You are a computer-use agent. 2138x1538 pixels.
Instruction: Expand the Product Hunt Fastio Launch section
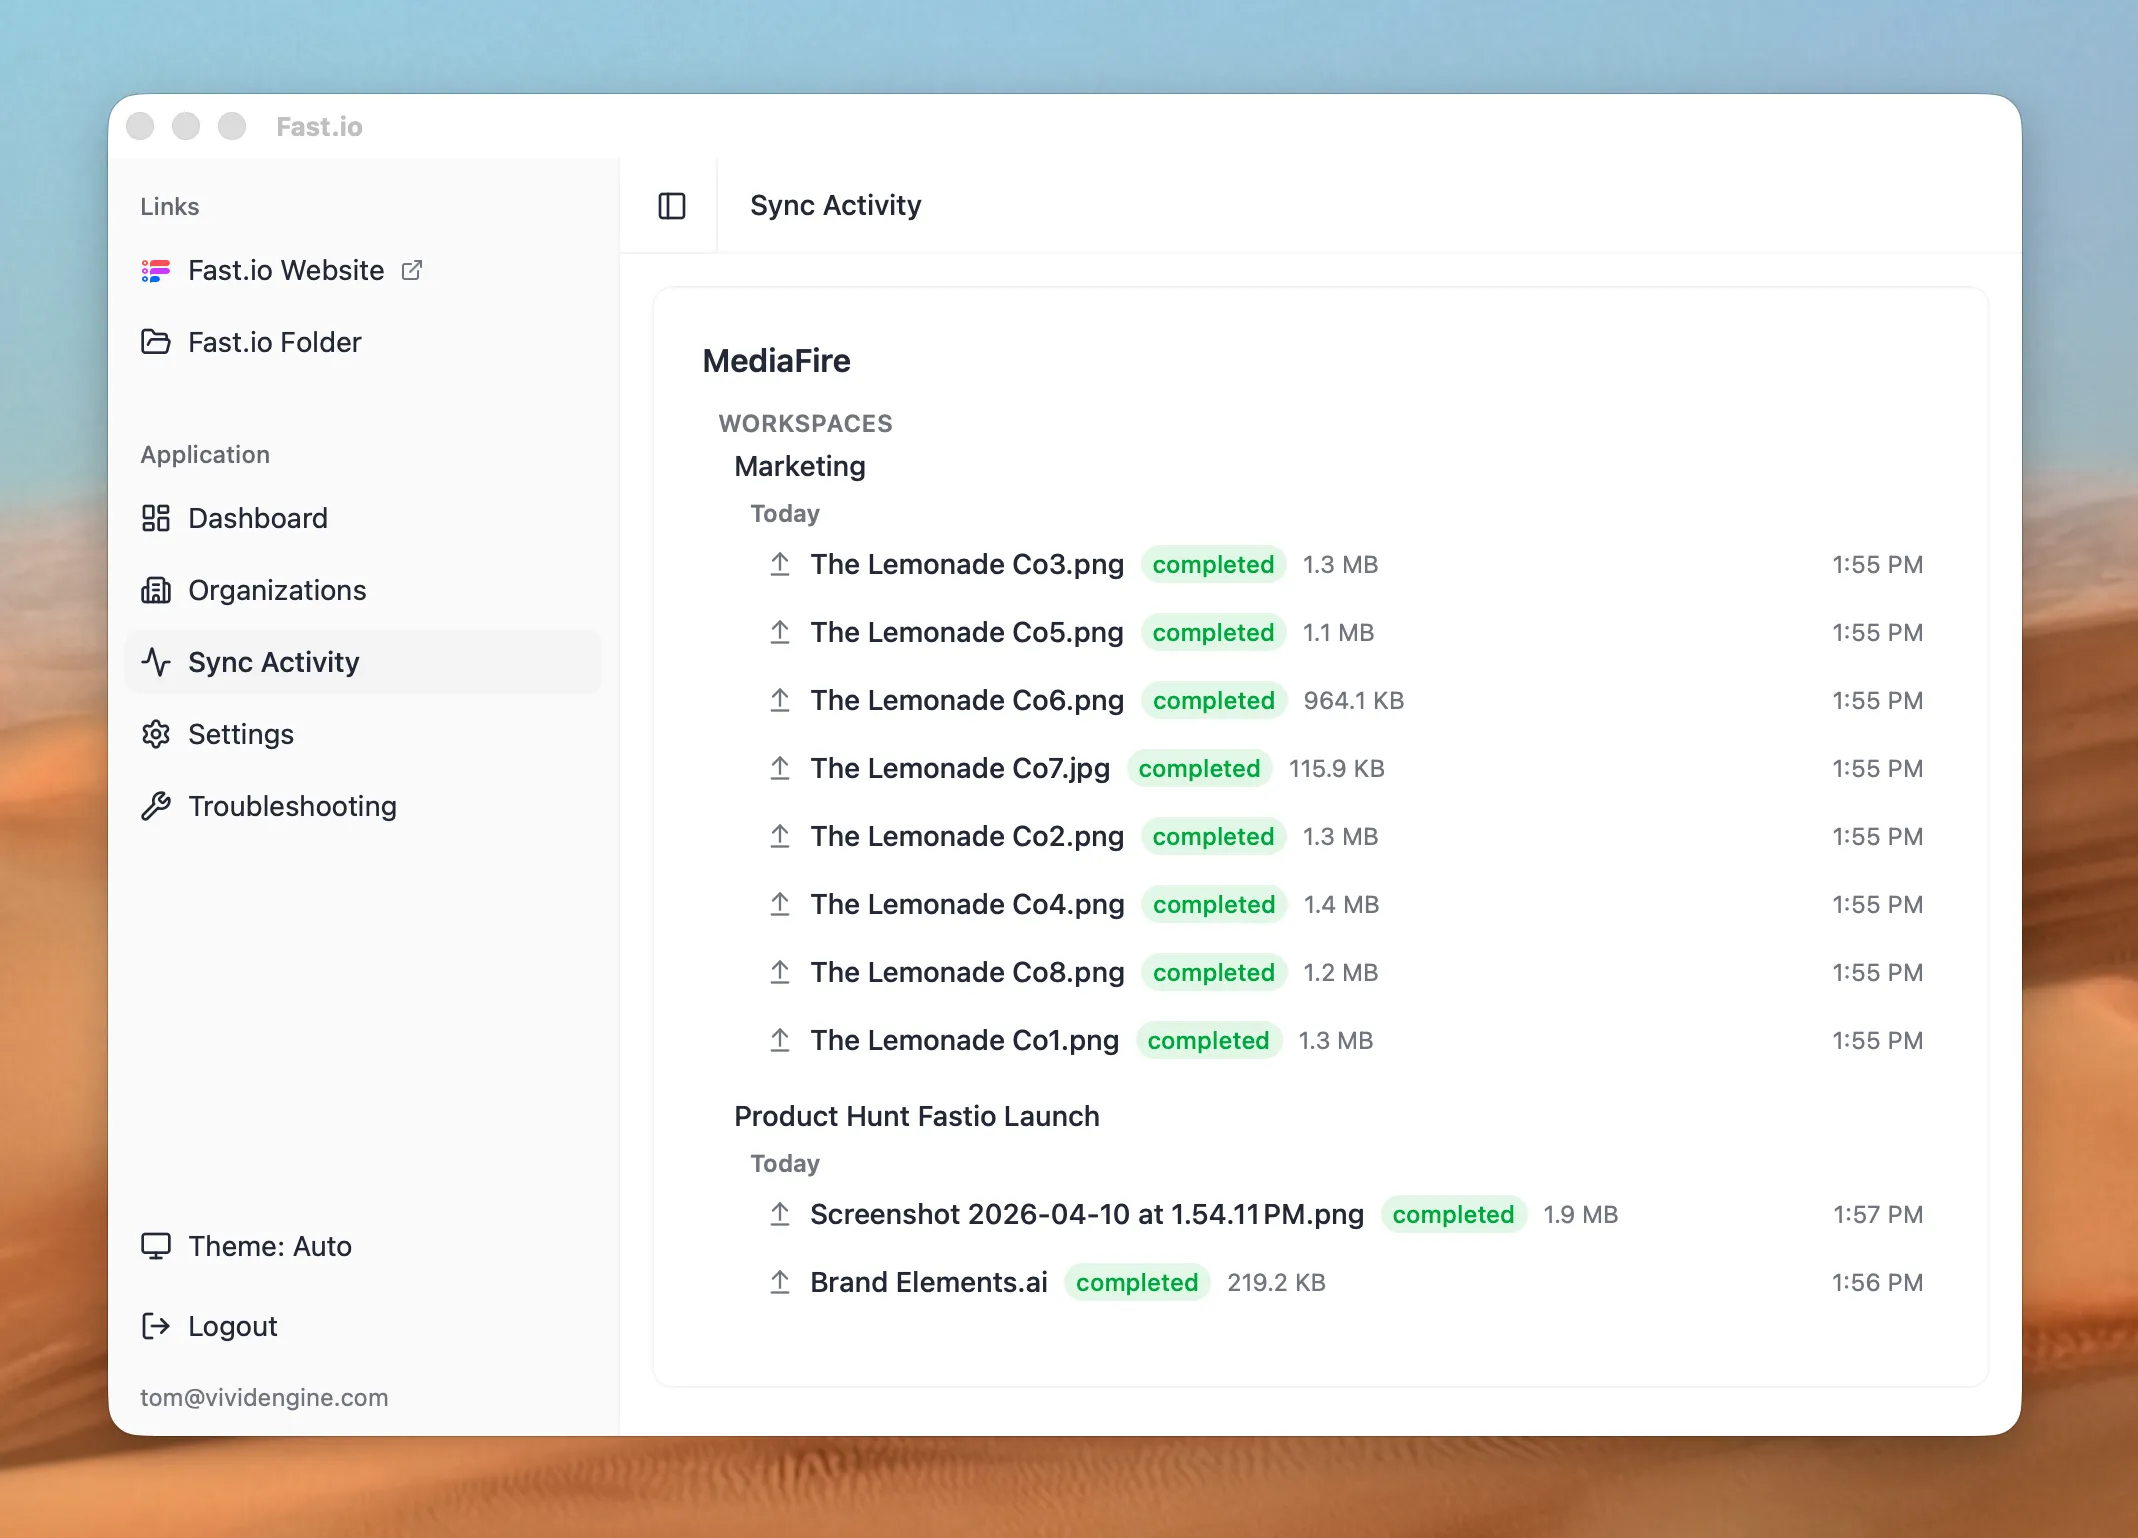916,1116
